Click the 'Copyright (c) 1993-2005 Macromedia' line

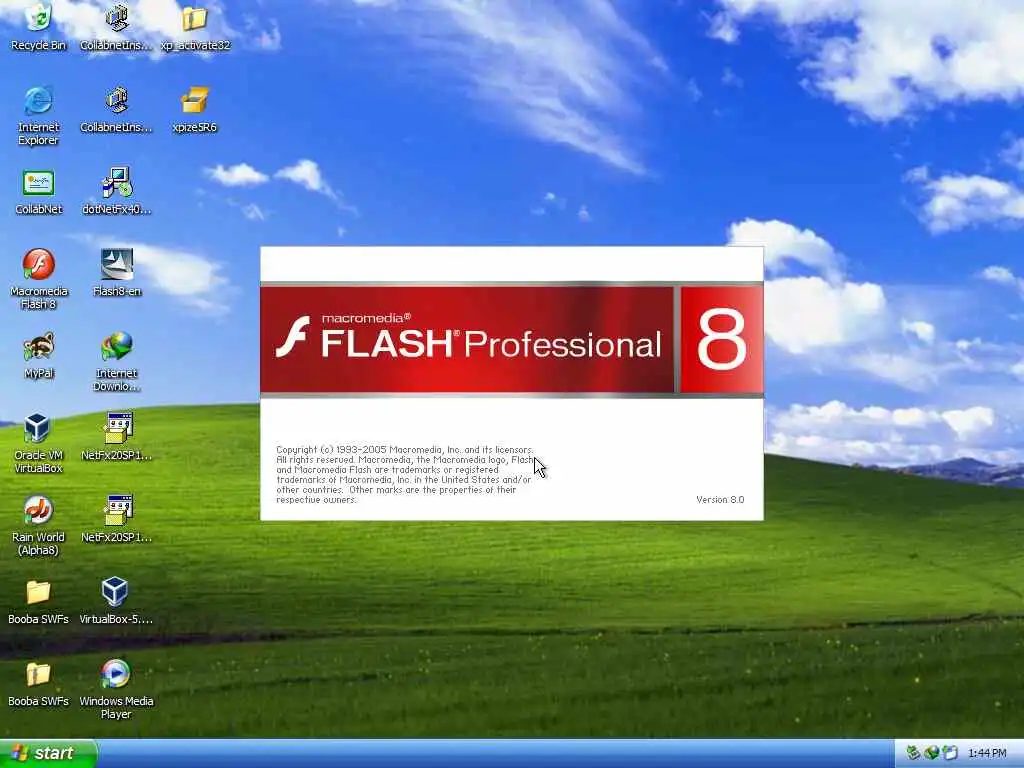[x=404, y=449]
